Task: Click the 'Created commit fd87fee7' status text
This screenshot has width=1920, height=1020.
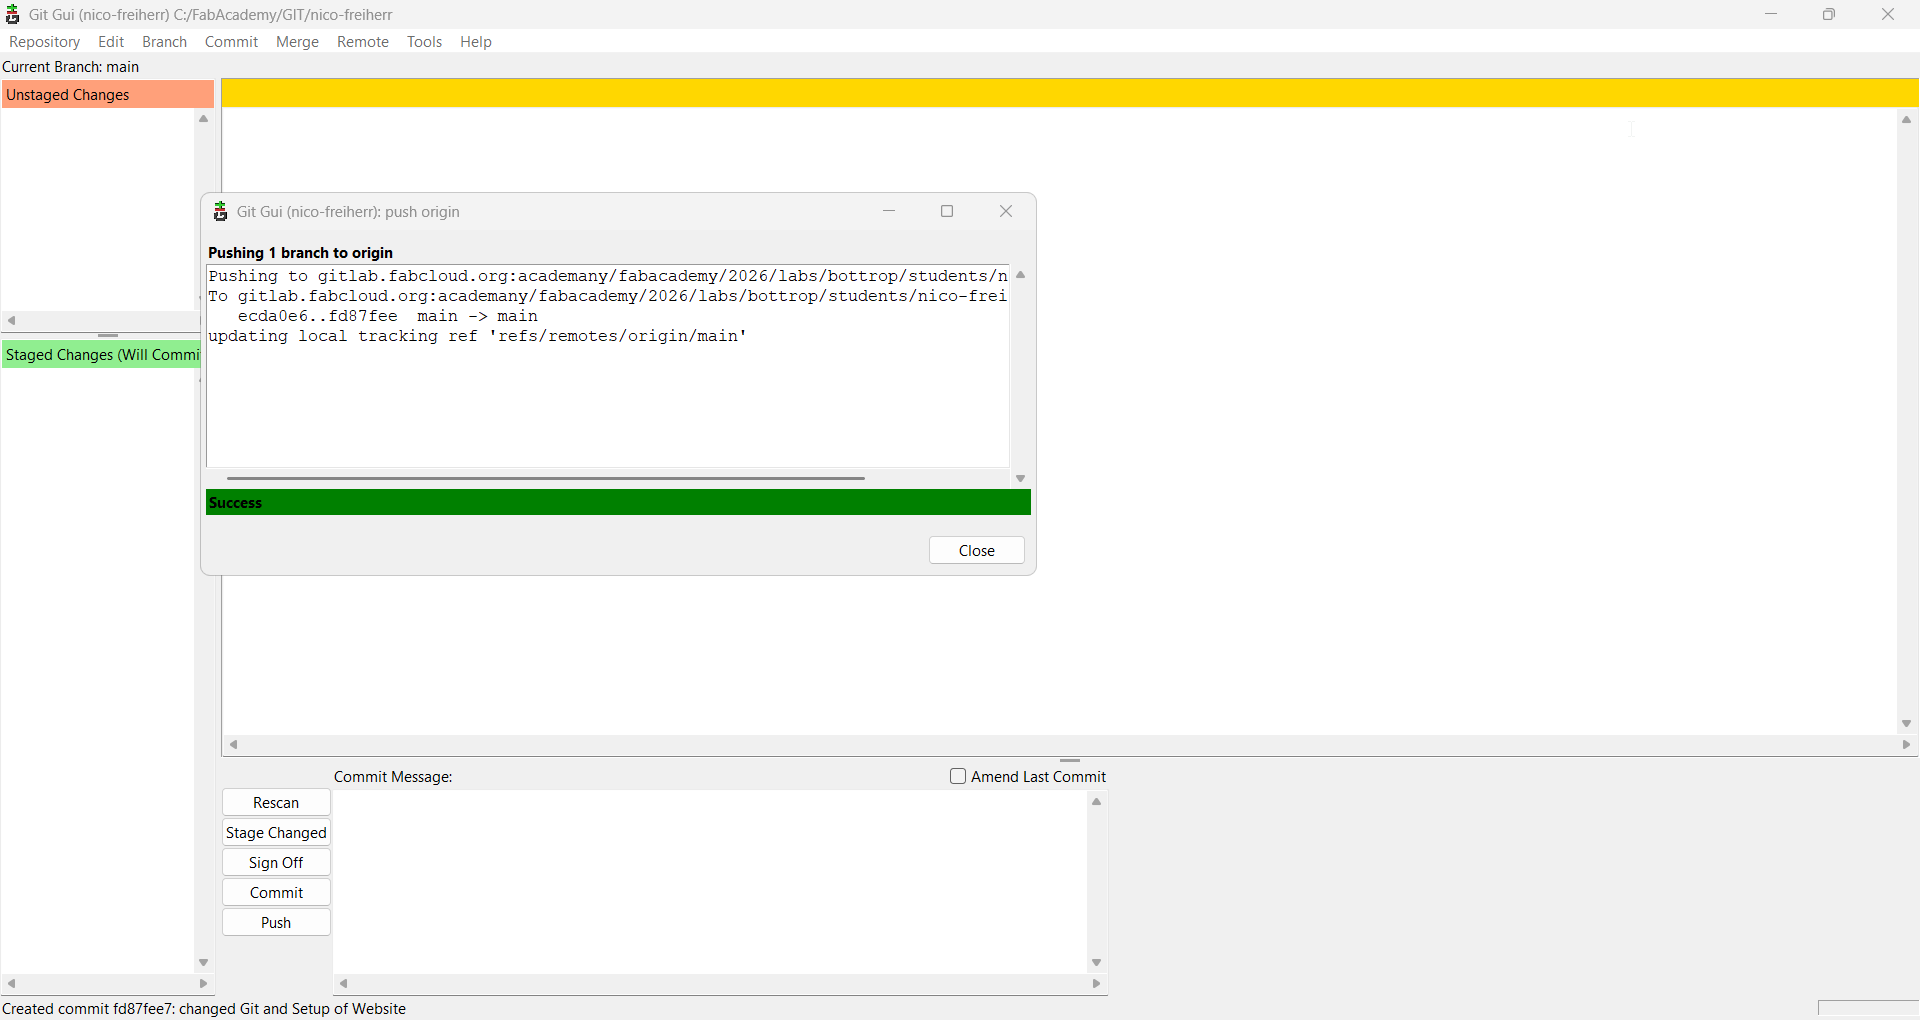Action: pyautogui.click(x=204, y=1009)
